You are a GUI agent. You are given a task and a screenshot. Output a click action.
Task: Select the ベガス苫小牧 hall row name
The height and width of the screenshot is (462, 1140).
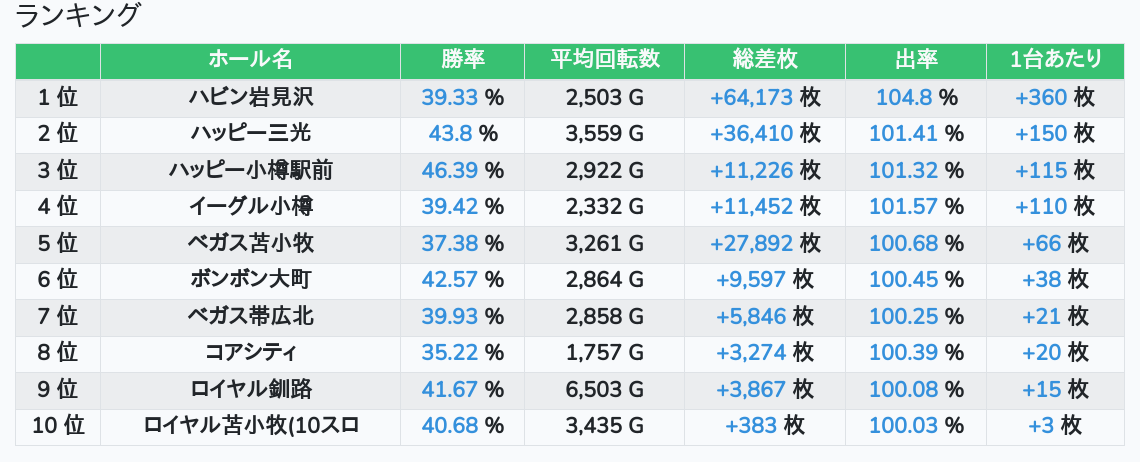click(250, 243)
